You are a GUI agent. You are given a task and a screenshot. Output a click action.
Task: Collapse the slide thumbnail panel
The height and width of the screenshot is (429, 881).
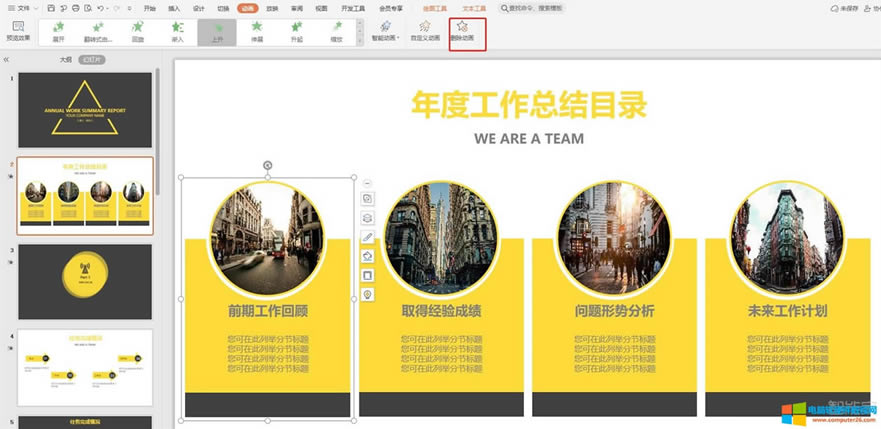(7, 60)
